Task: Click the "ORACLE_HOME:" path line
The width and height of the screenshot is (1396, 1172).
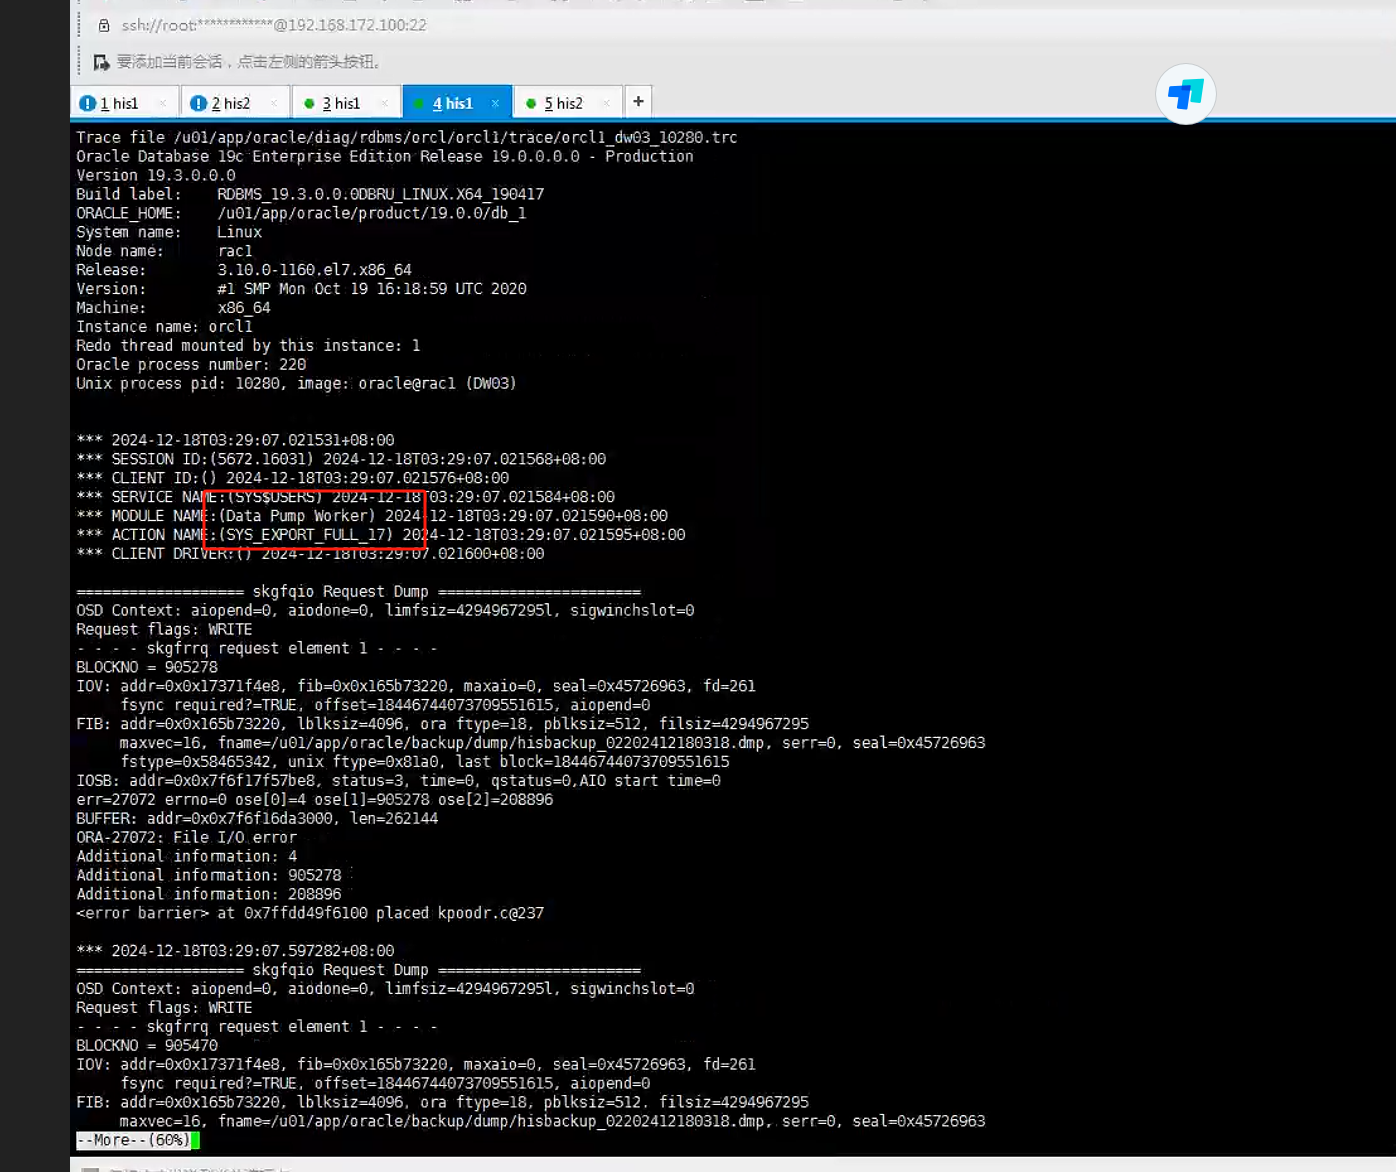Action: pyautogui.click(x=301, y=213)
